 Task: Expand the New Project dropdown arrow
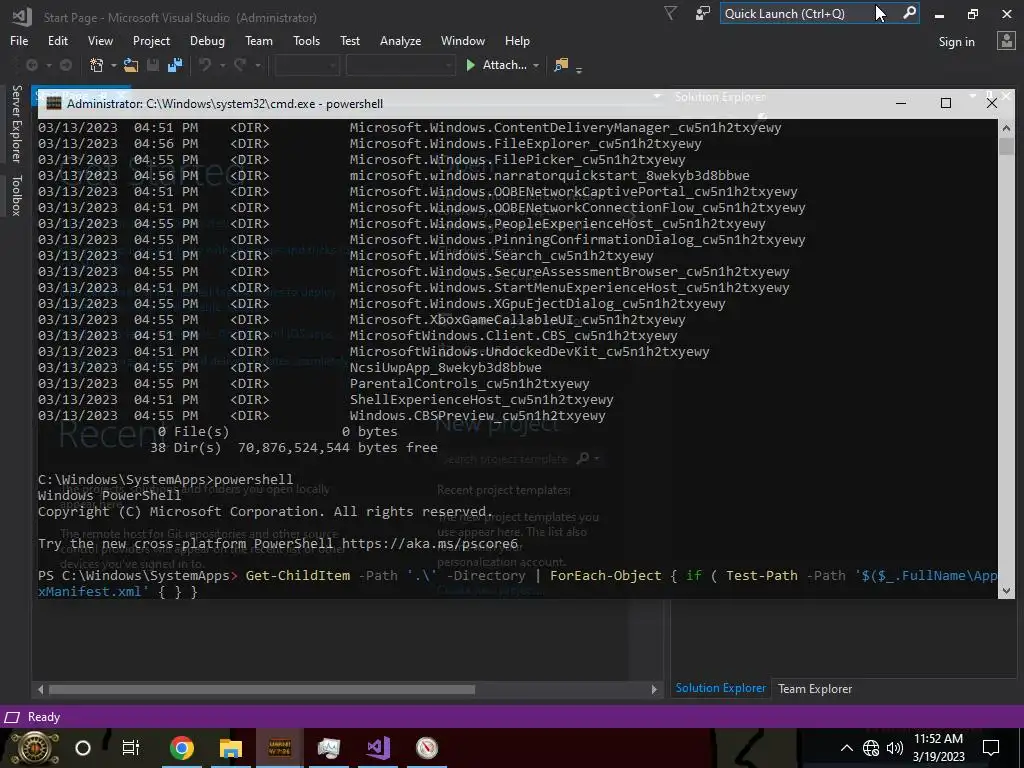[x=113, y=65]
